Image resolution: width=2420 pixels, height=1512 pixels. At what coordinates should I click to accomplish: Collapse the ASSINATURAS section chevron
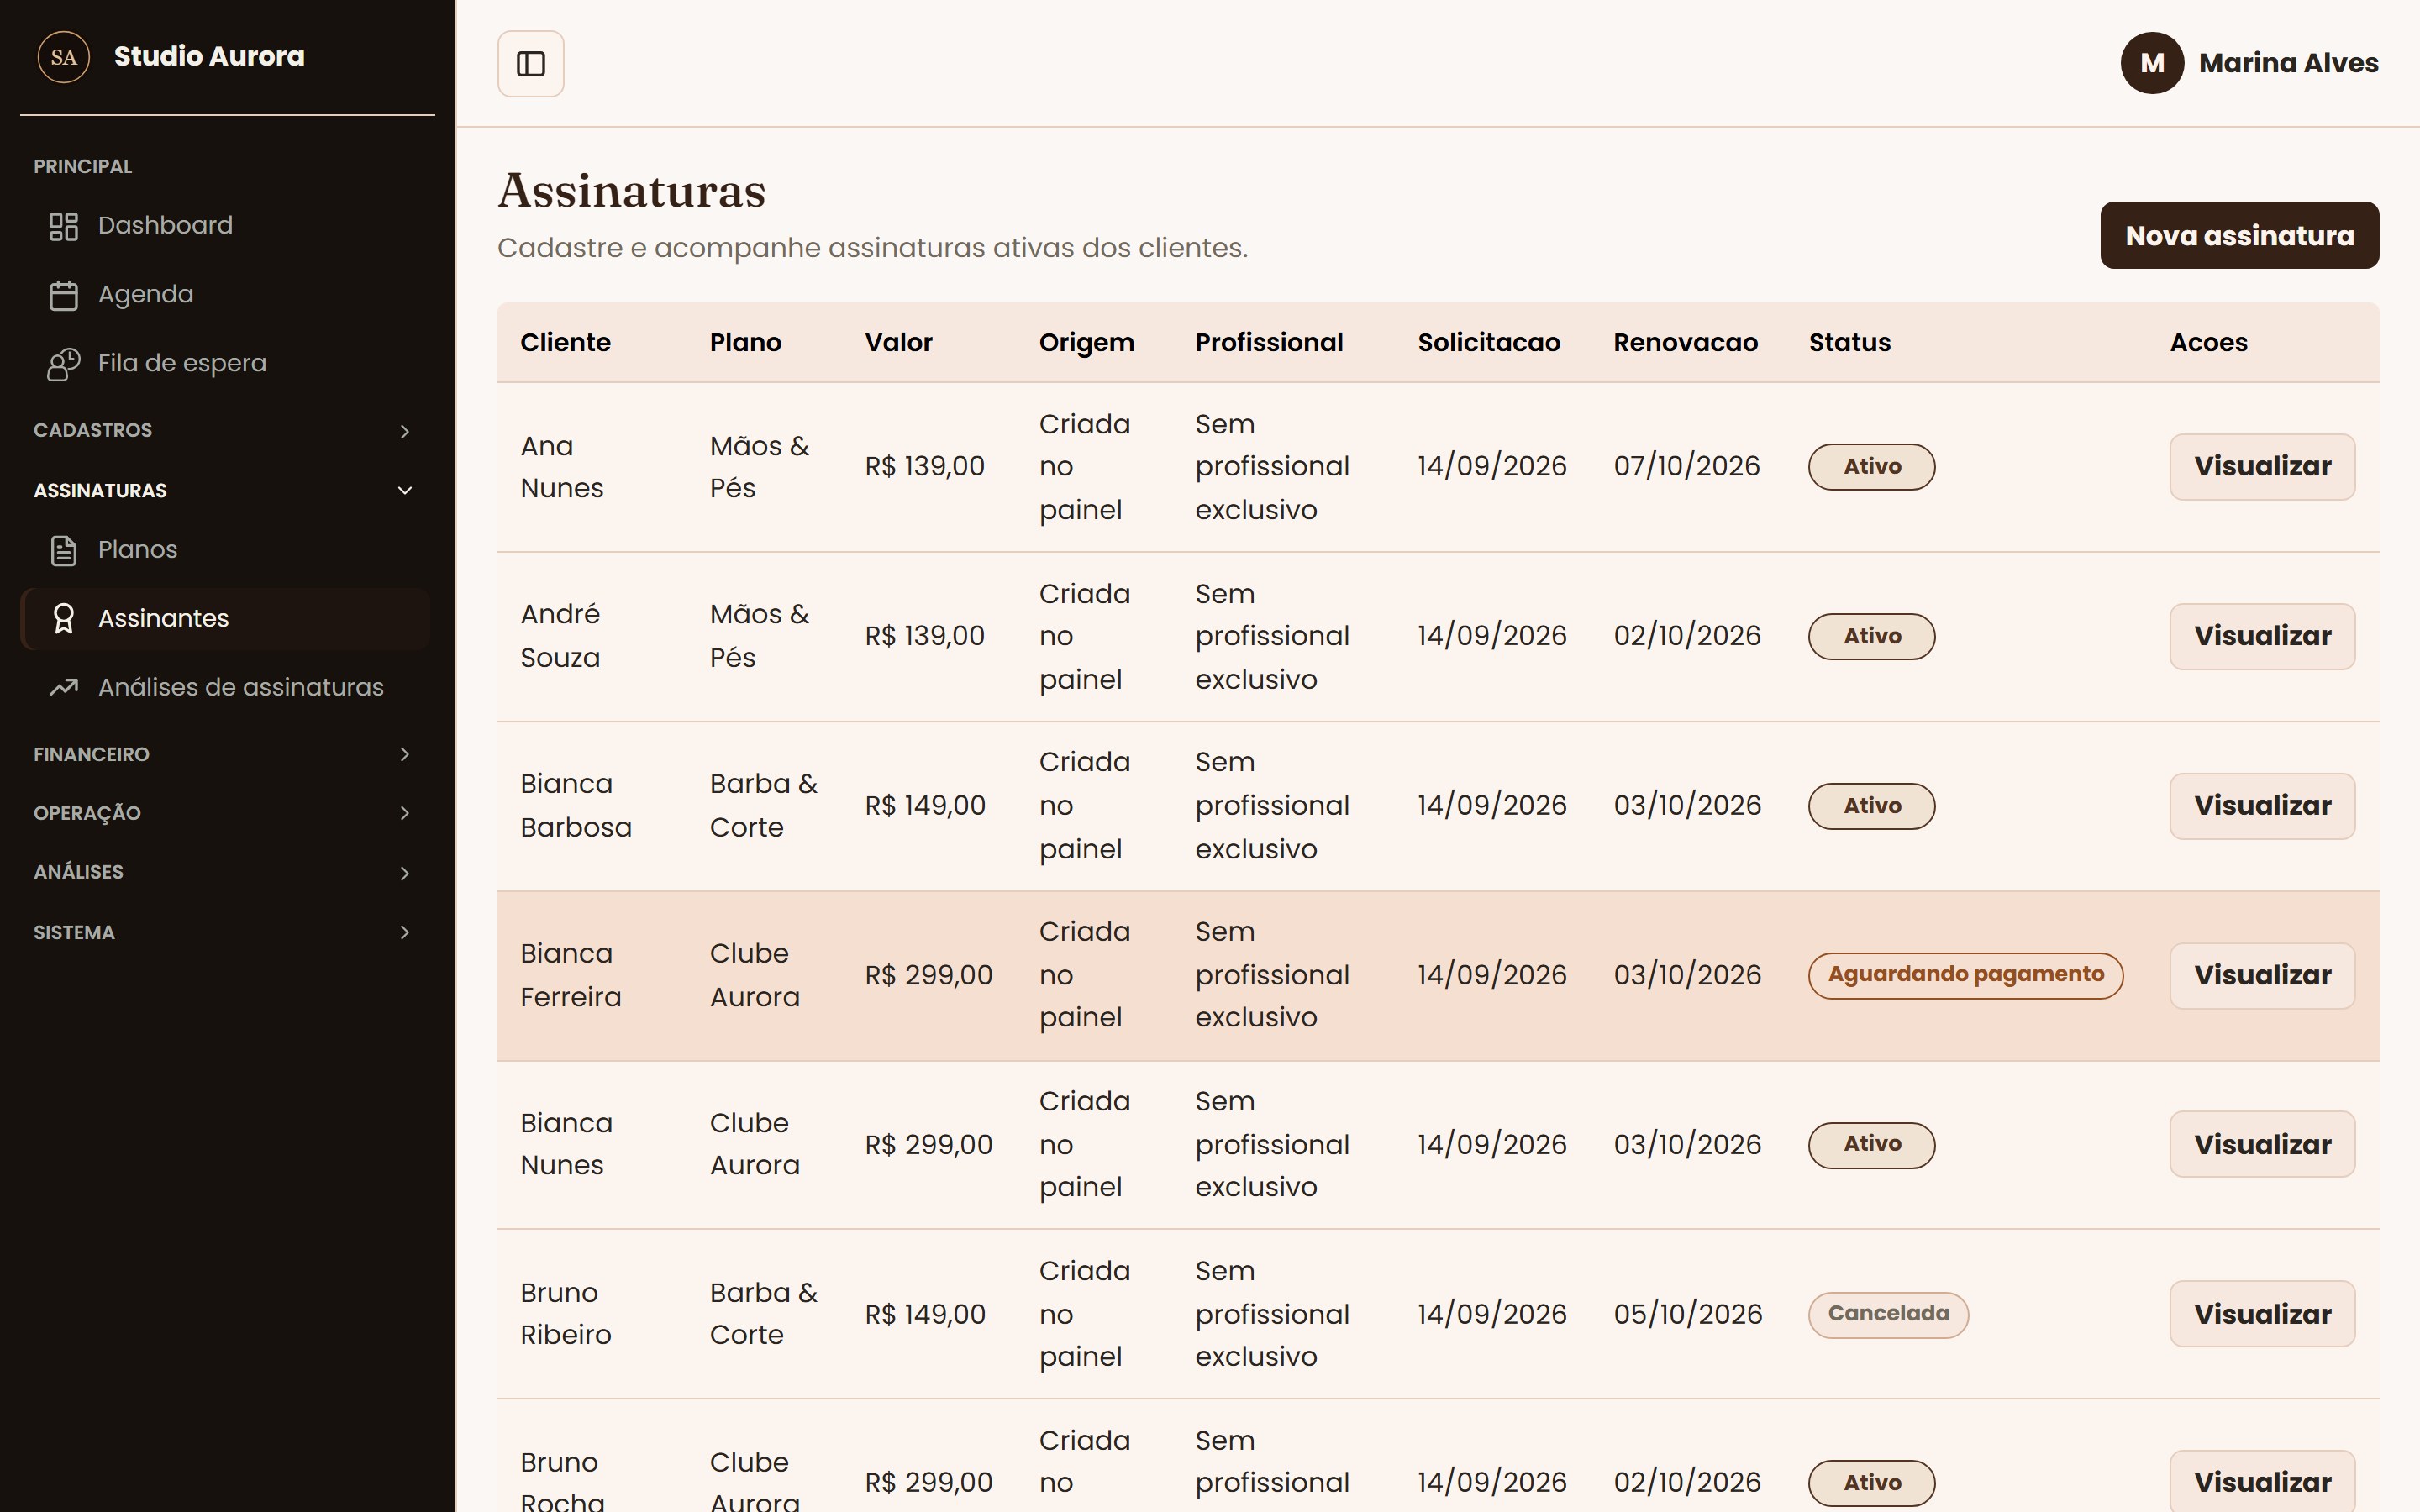pos(405,490)
